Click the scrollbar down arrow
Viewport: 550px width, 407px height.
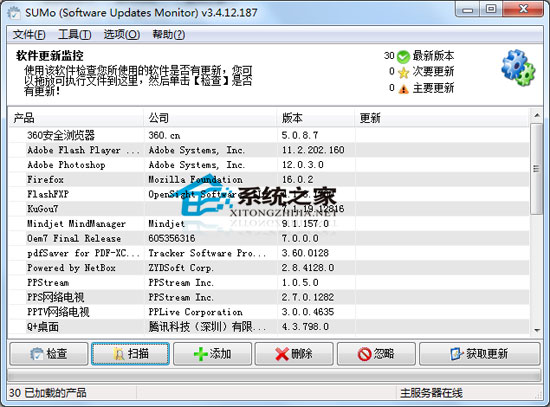click(537, 330)
